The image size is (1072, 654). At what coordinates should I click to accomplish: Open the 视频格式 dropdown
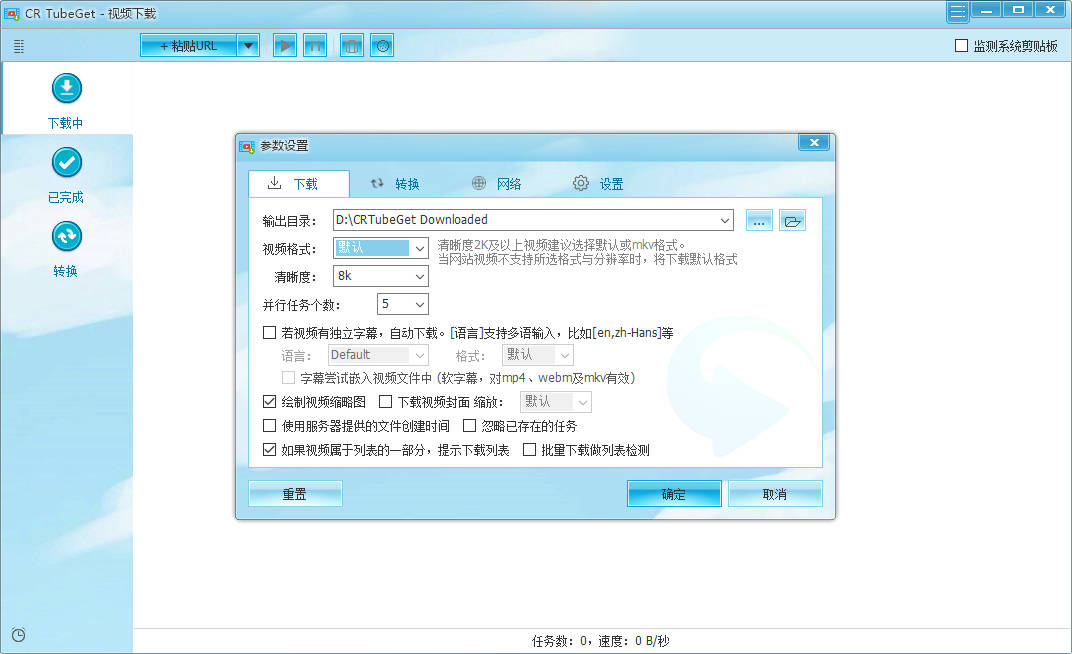pyautogui.click(x=420, y=248)
